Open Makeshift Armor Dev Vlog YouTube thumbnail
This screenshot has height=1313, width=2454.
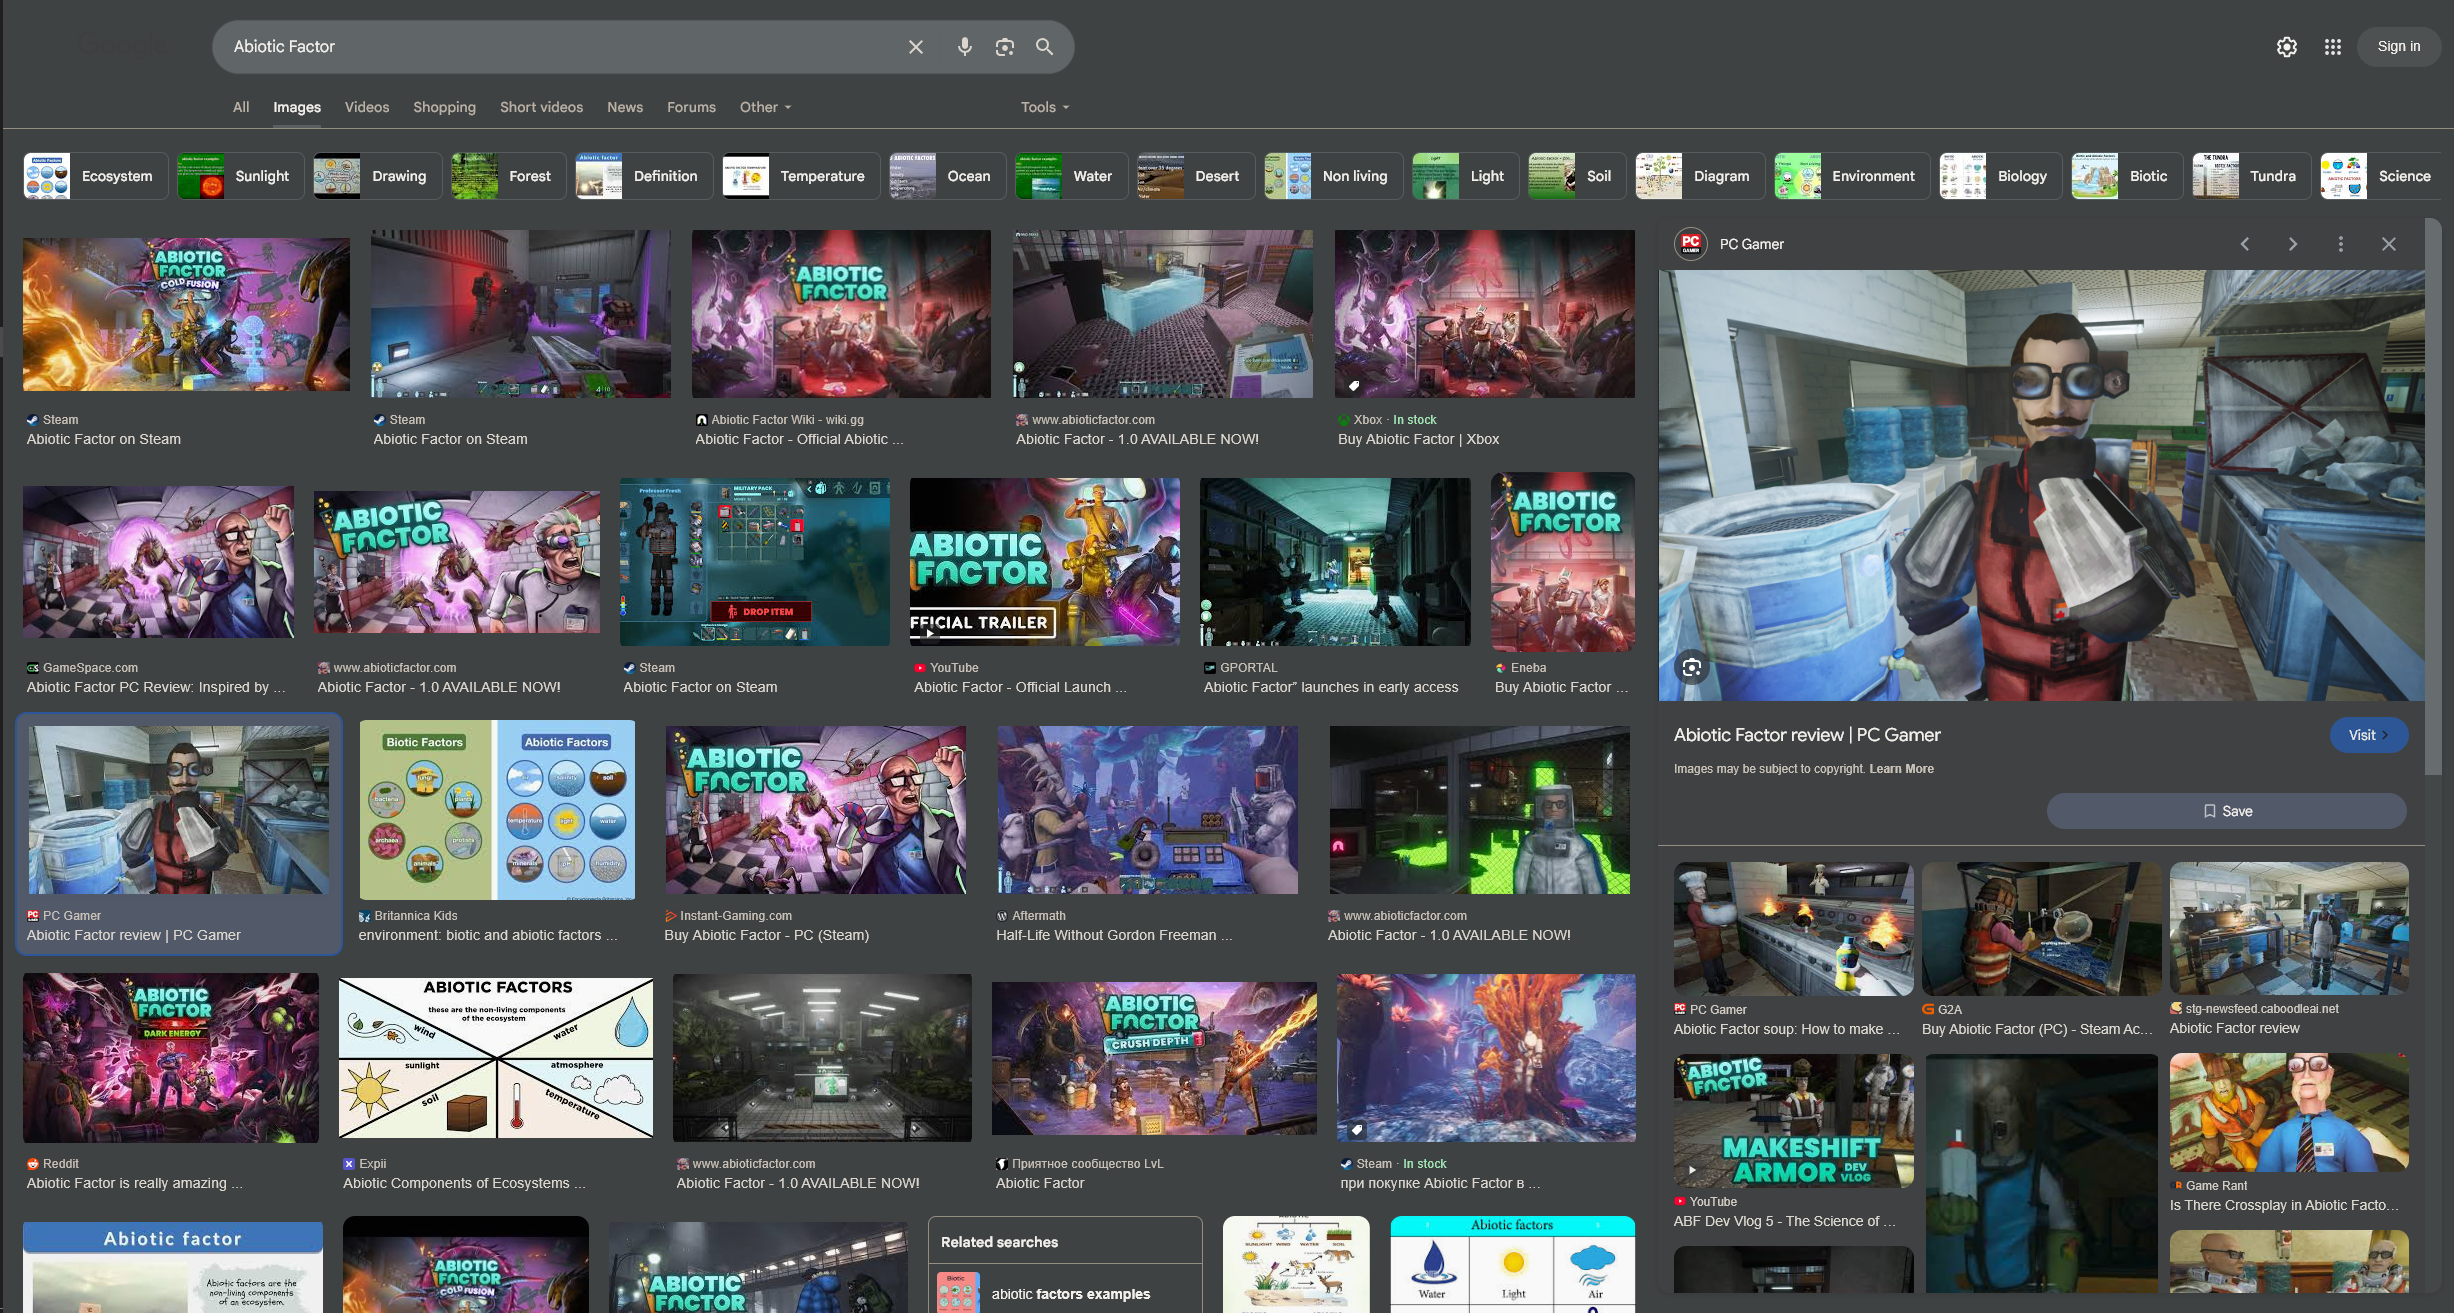[x=1793, y=1121]
